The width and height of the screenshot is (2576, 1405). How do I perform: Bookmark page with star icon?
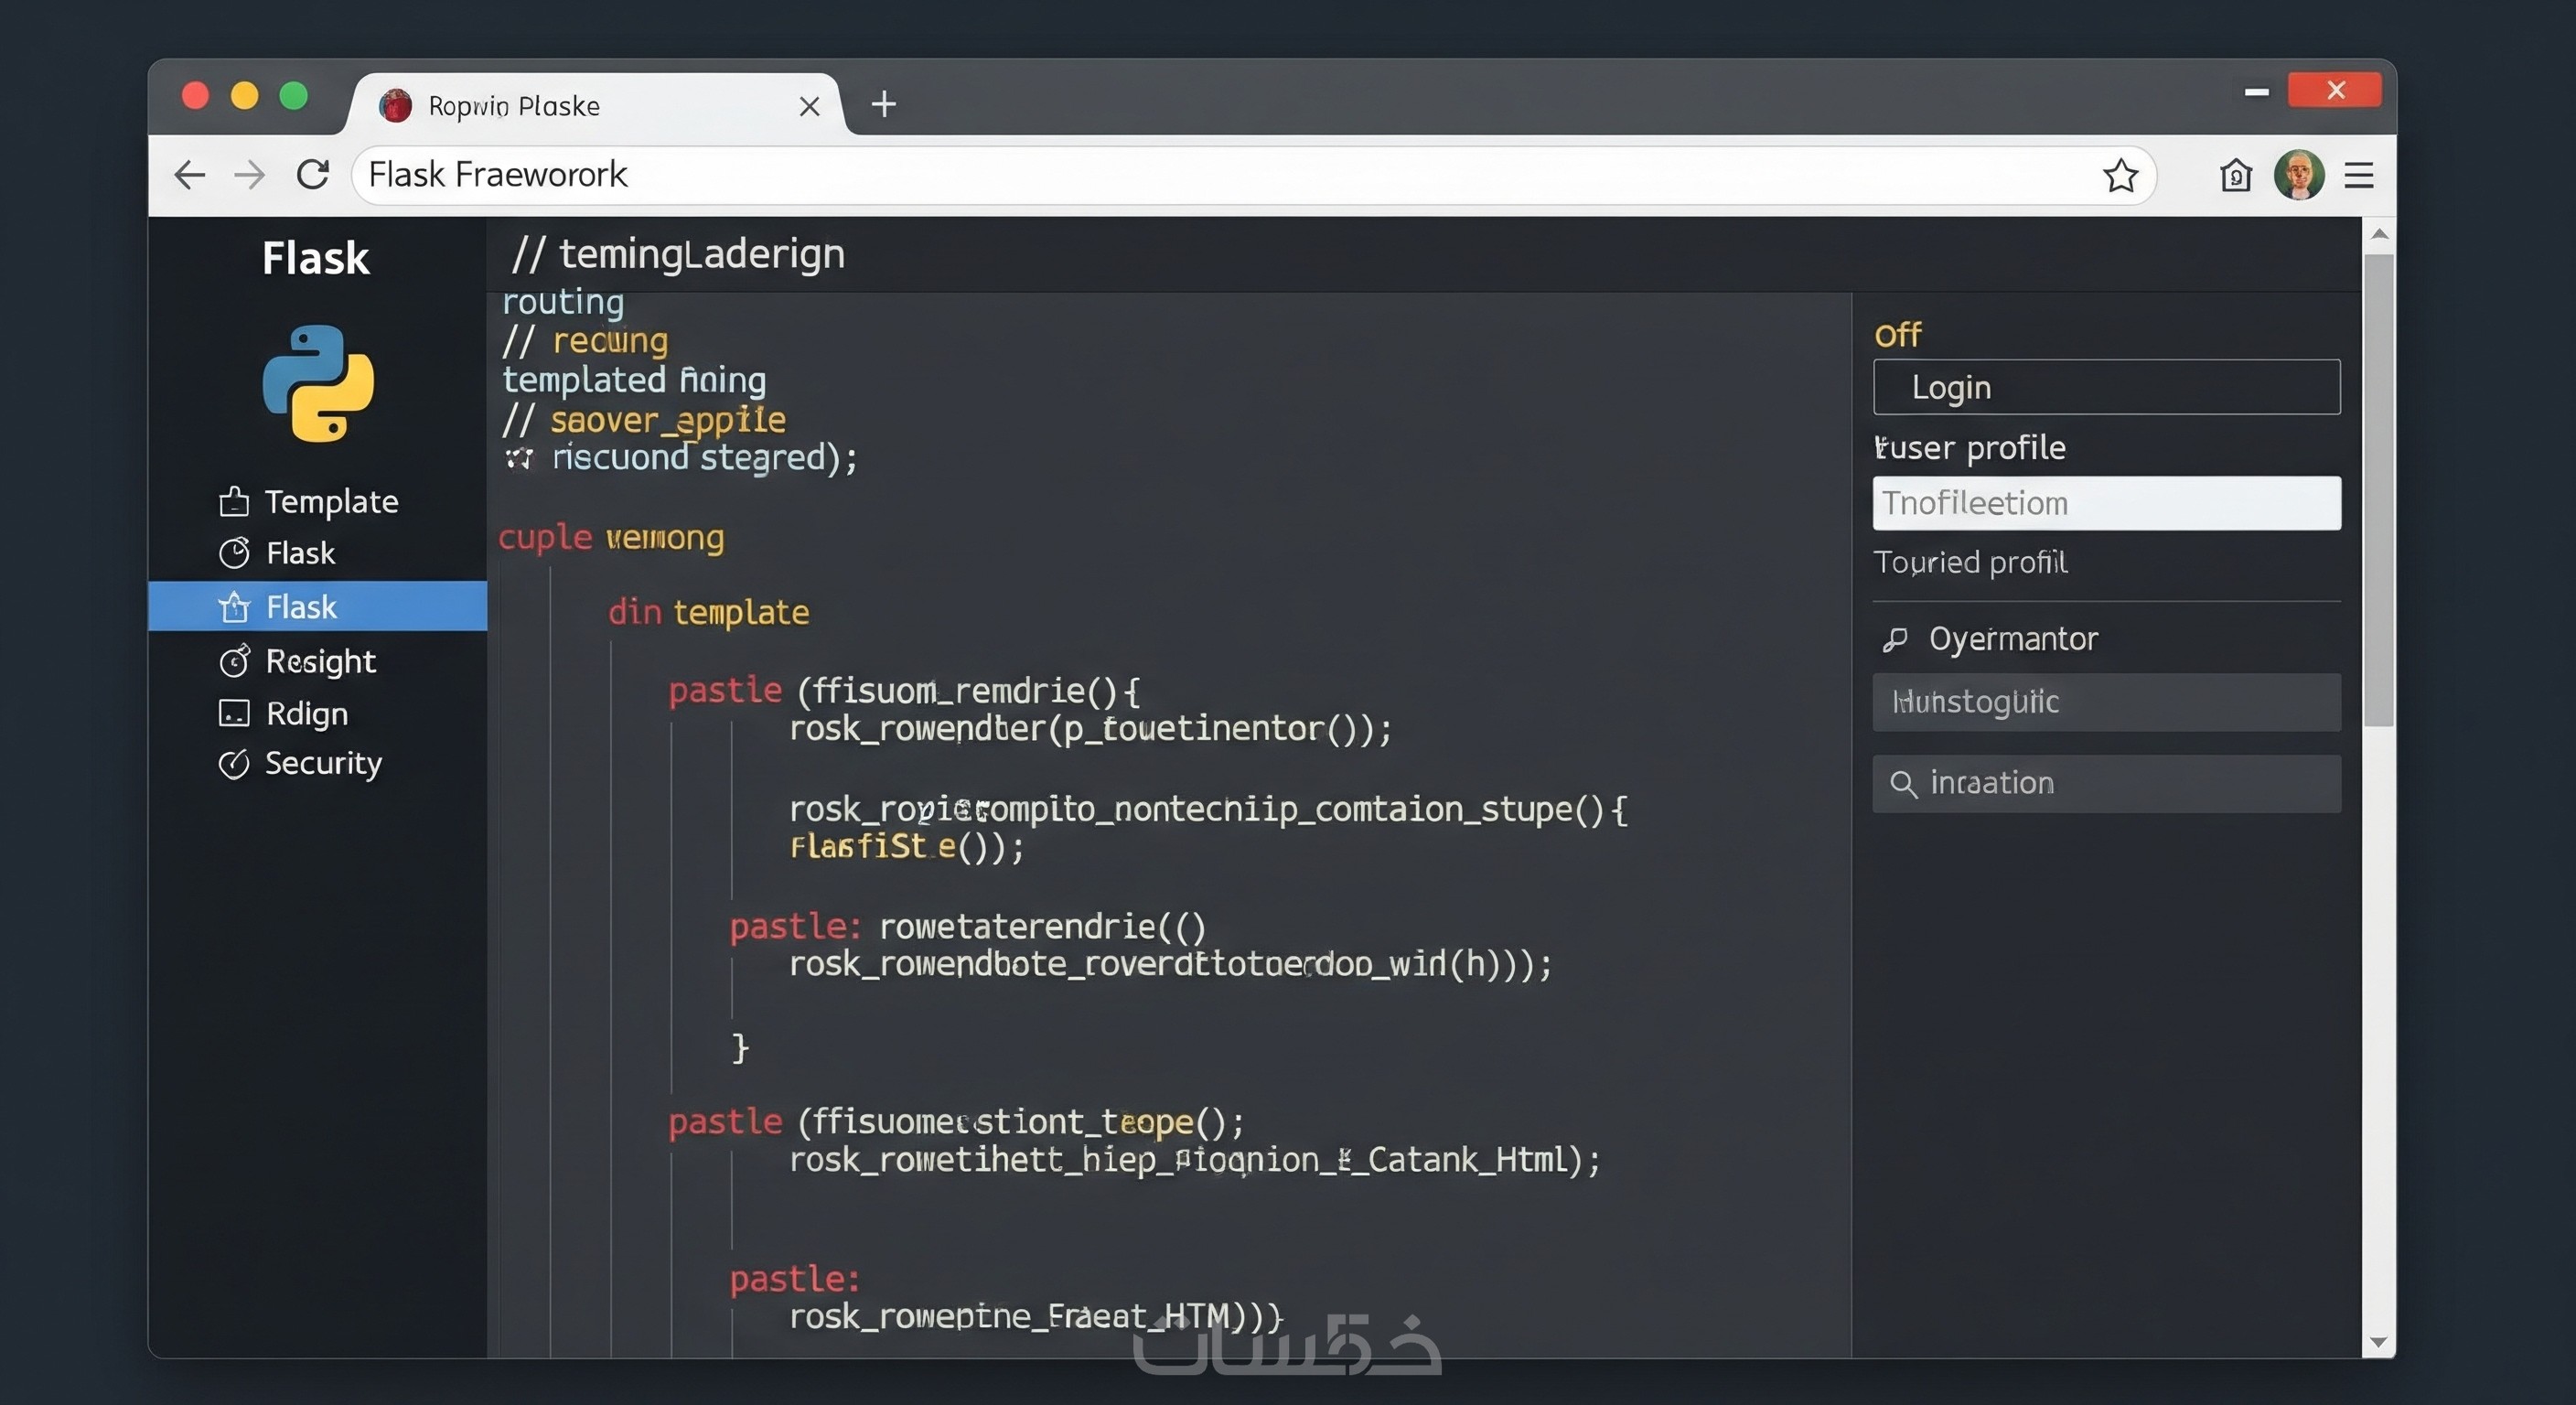[2120, 176]
